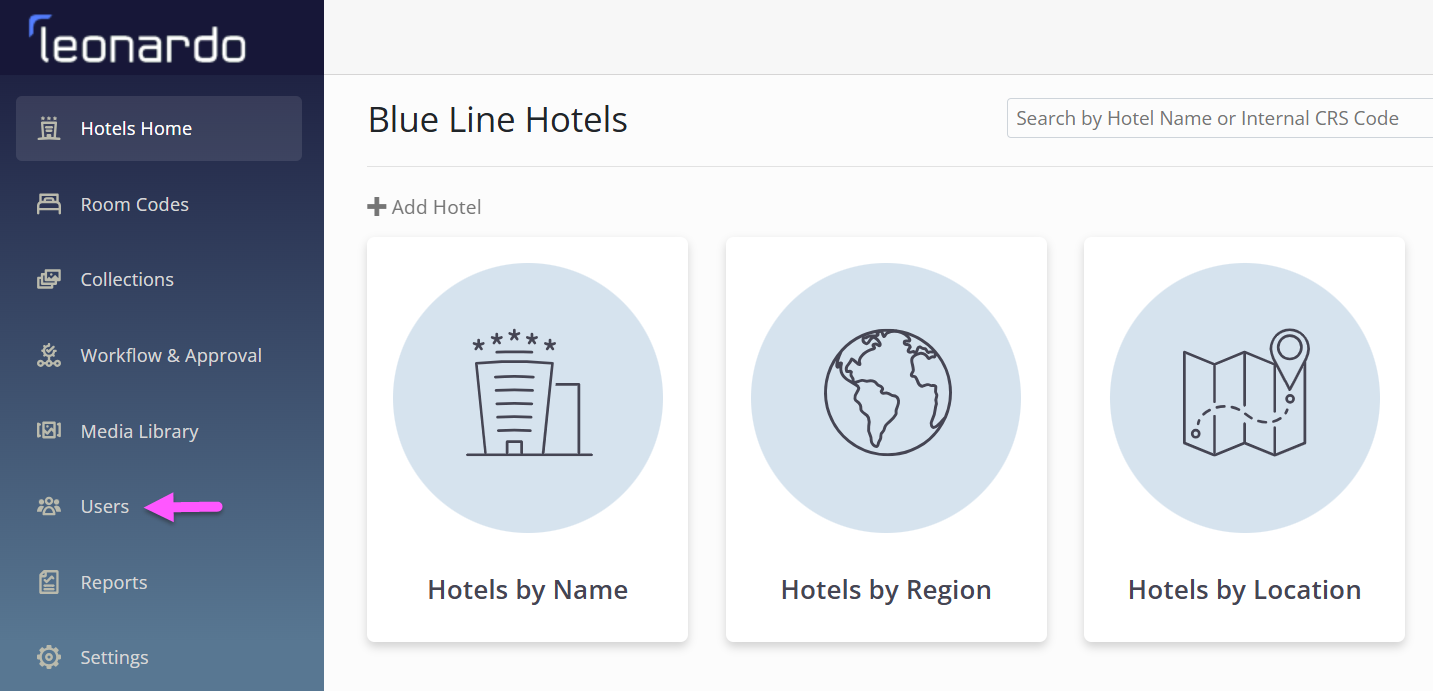Screen dimensions: 1433x691
Task: Open the Hotels by Region card
Action: pos(886,439)
